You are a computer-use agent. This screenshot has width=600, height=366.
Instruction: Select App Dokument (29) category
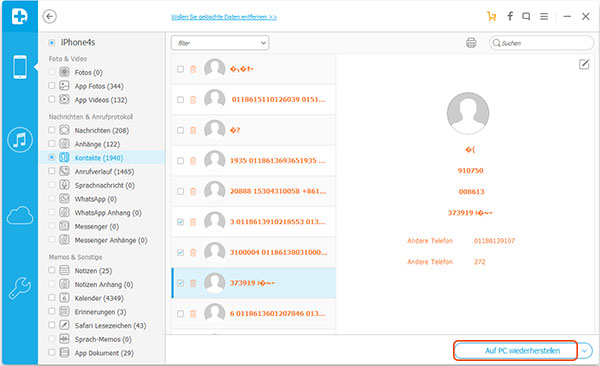click(x=104, y=353)
